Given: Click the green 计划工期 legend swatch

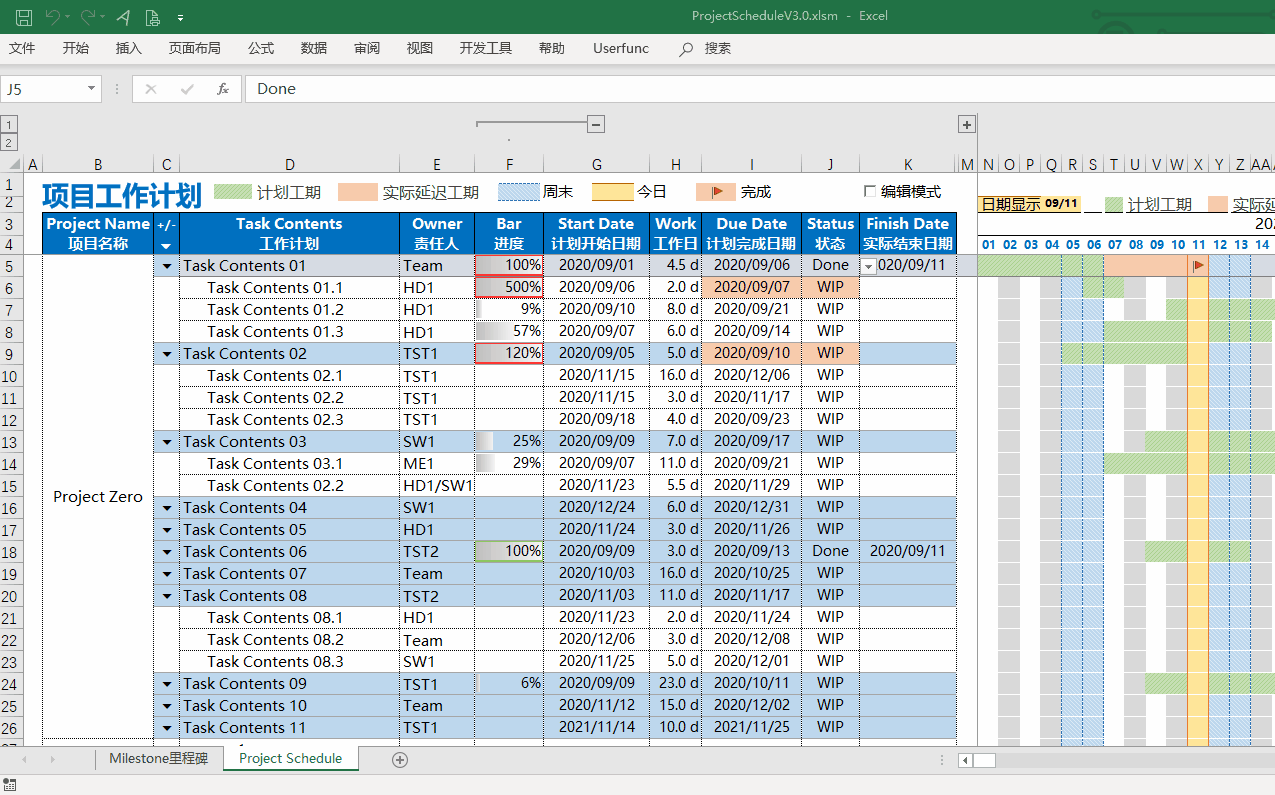Looking at the screenshot, I should 233,192.
